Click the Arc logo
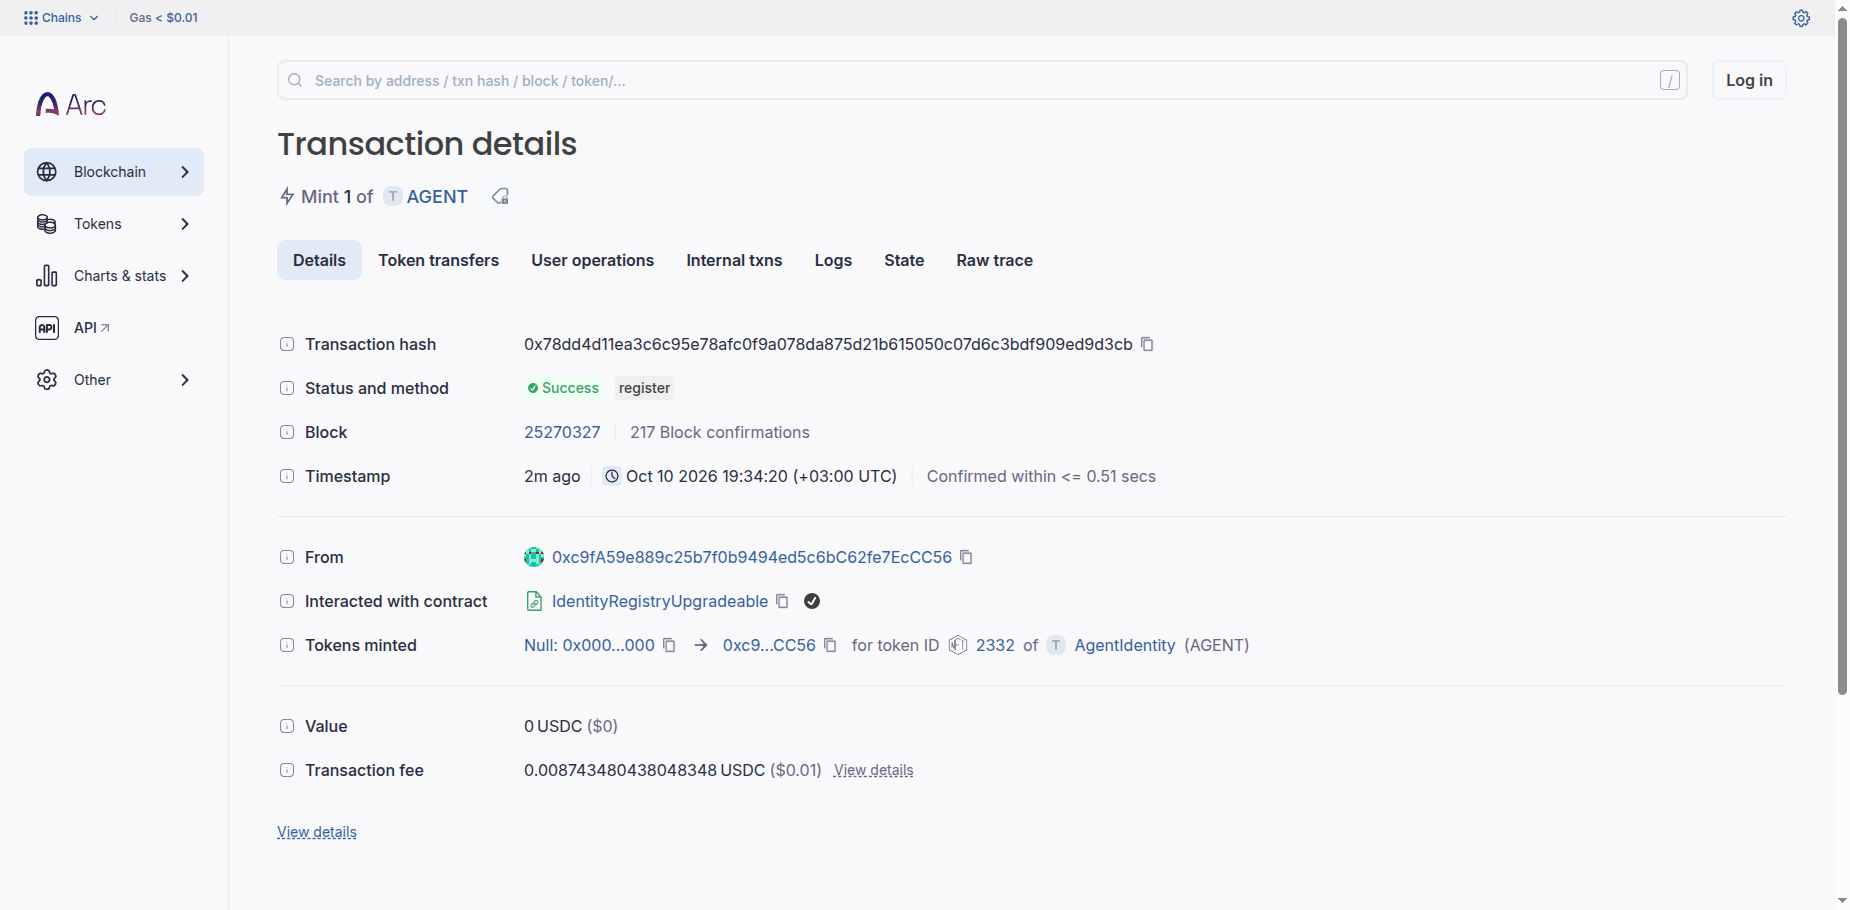Viewport: 1850px width, 910px height. (71, 105)
